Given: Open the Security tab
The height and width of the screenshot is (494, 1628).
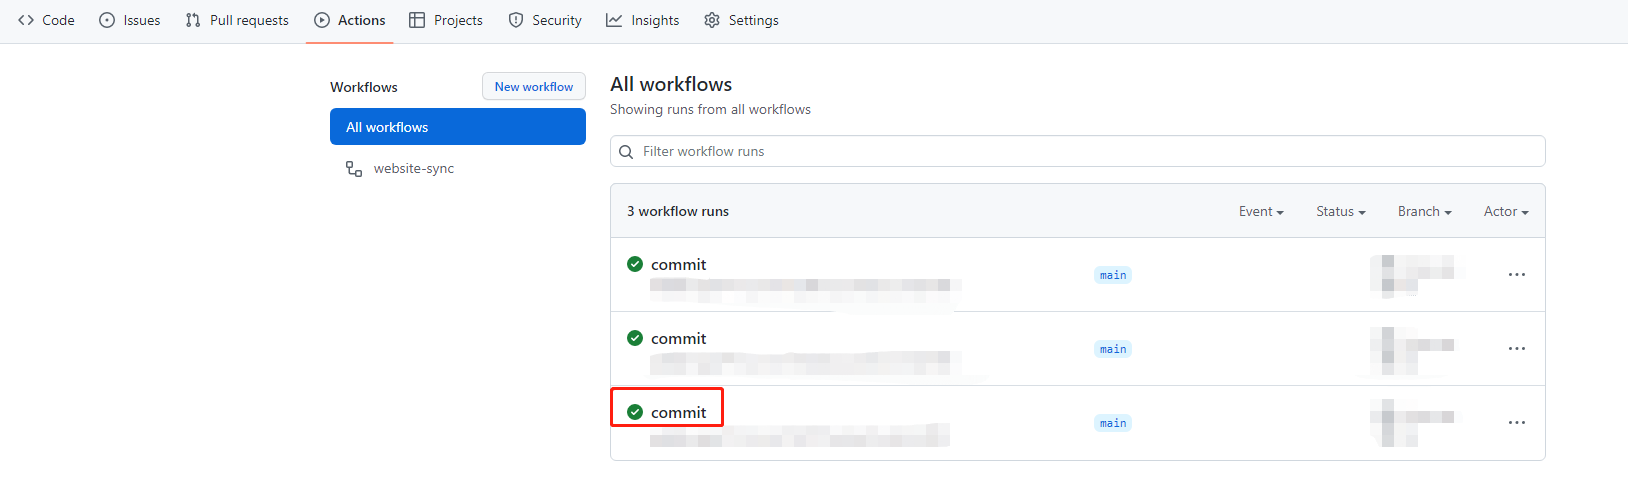Looking at the screenshot, I should click(x=544, y=20).
